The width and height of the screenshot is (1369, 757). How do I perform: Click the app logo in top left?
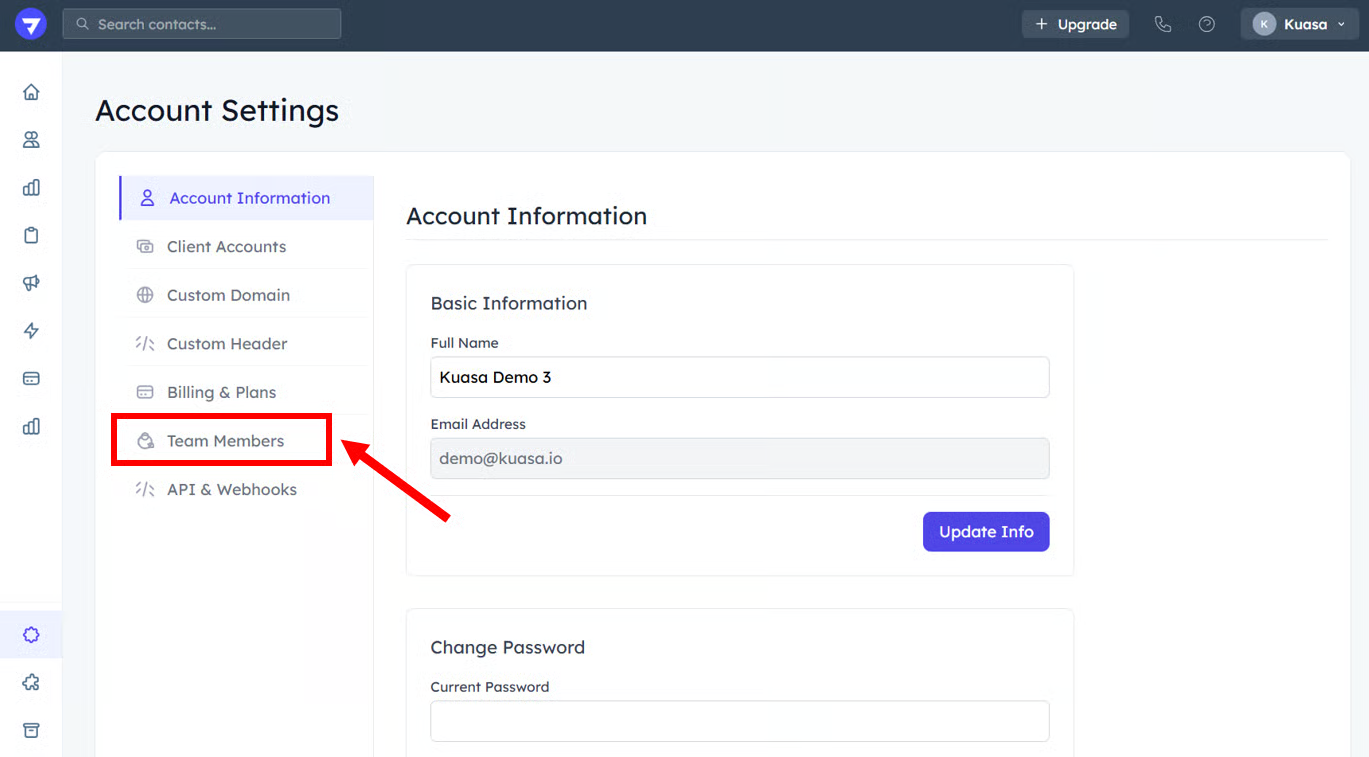click(31, 24)
